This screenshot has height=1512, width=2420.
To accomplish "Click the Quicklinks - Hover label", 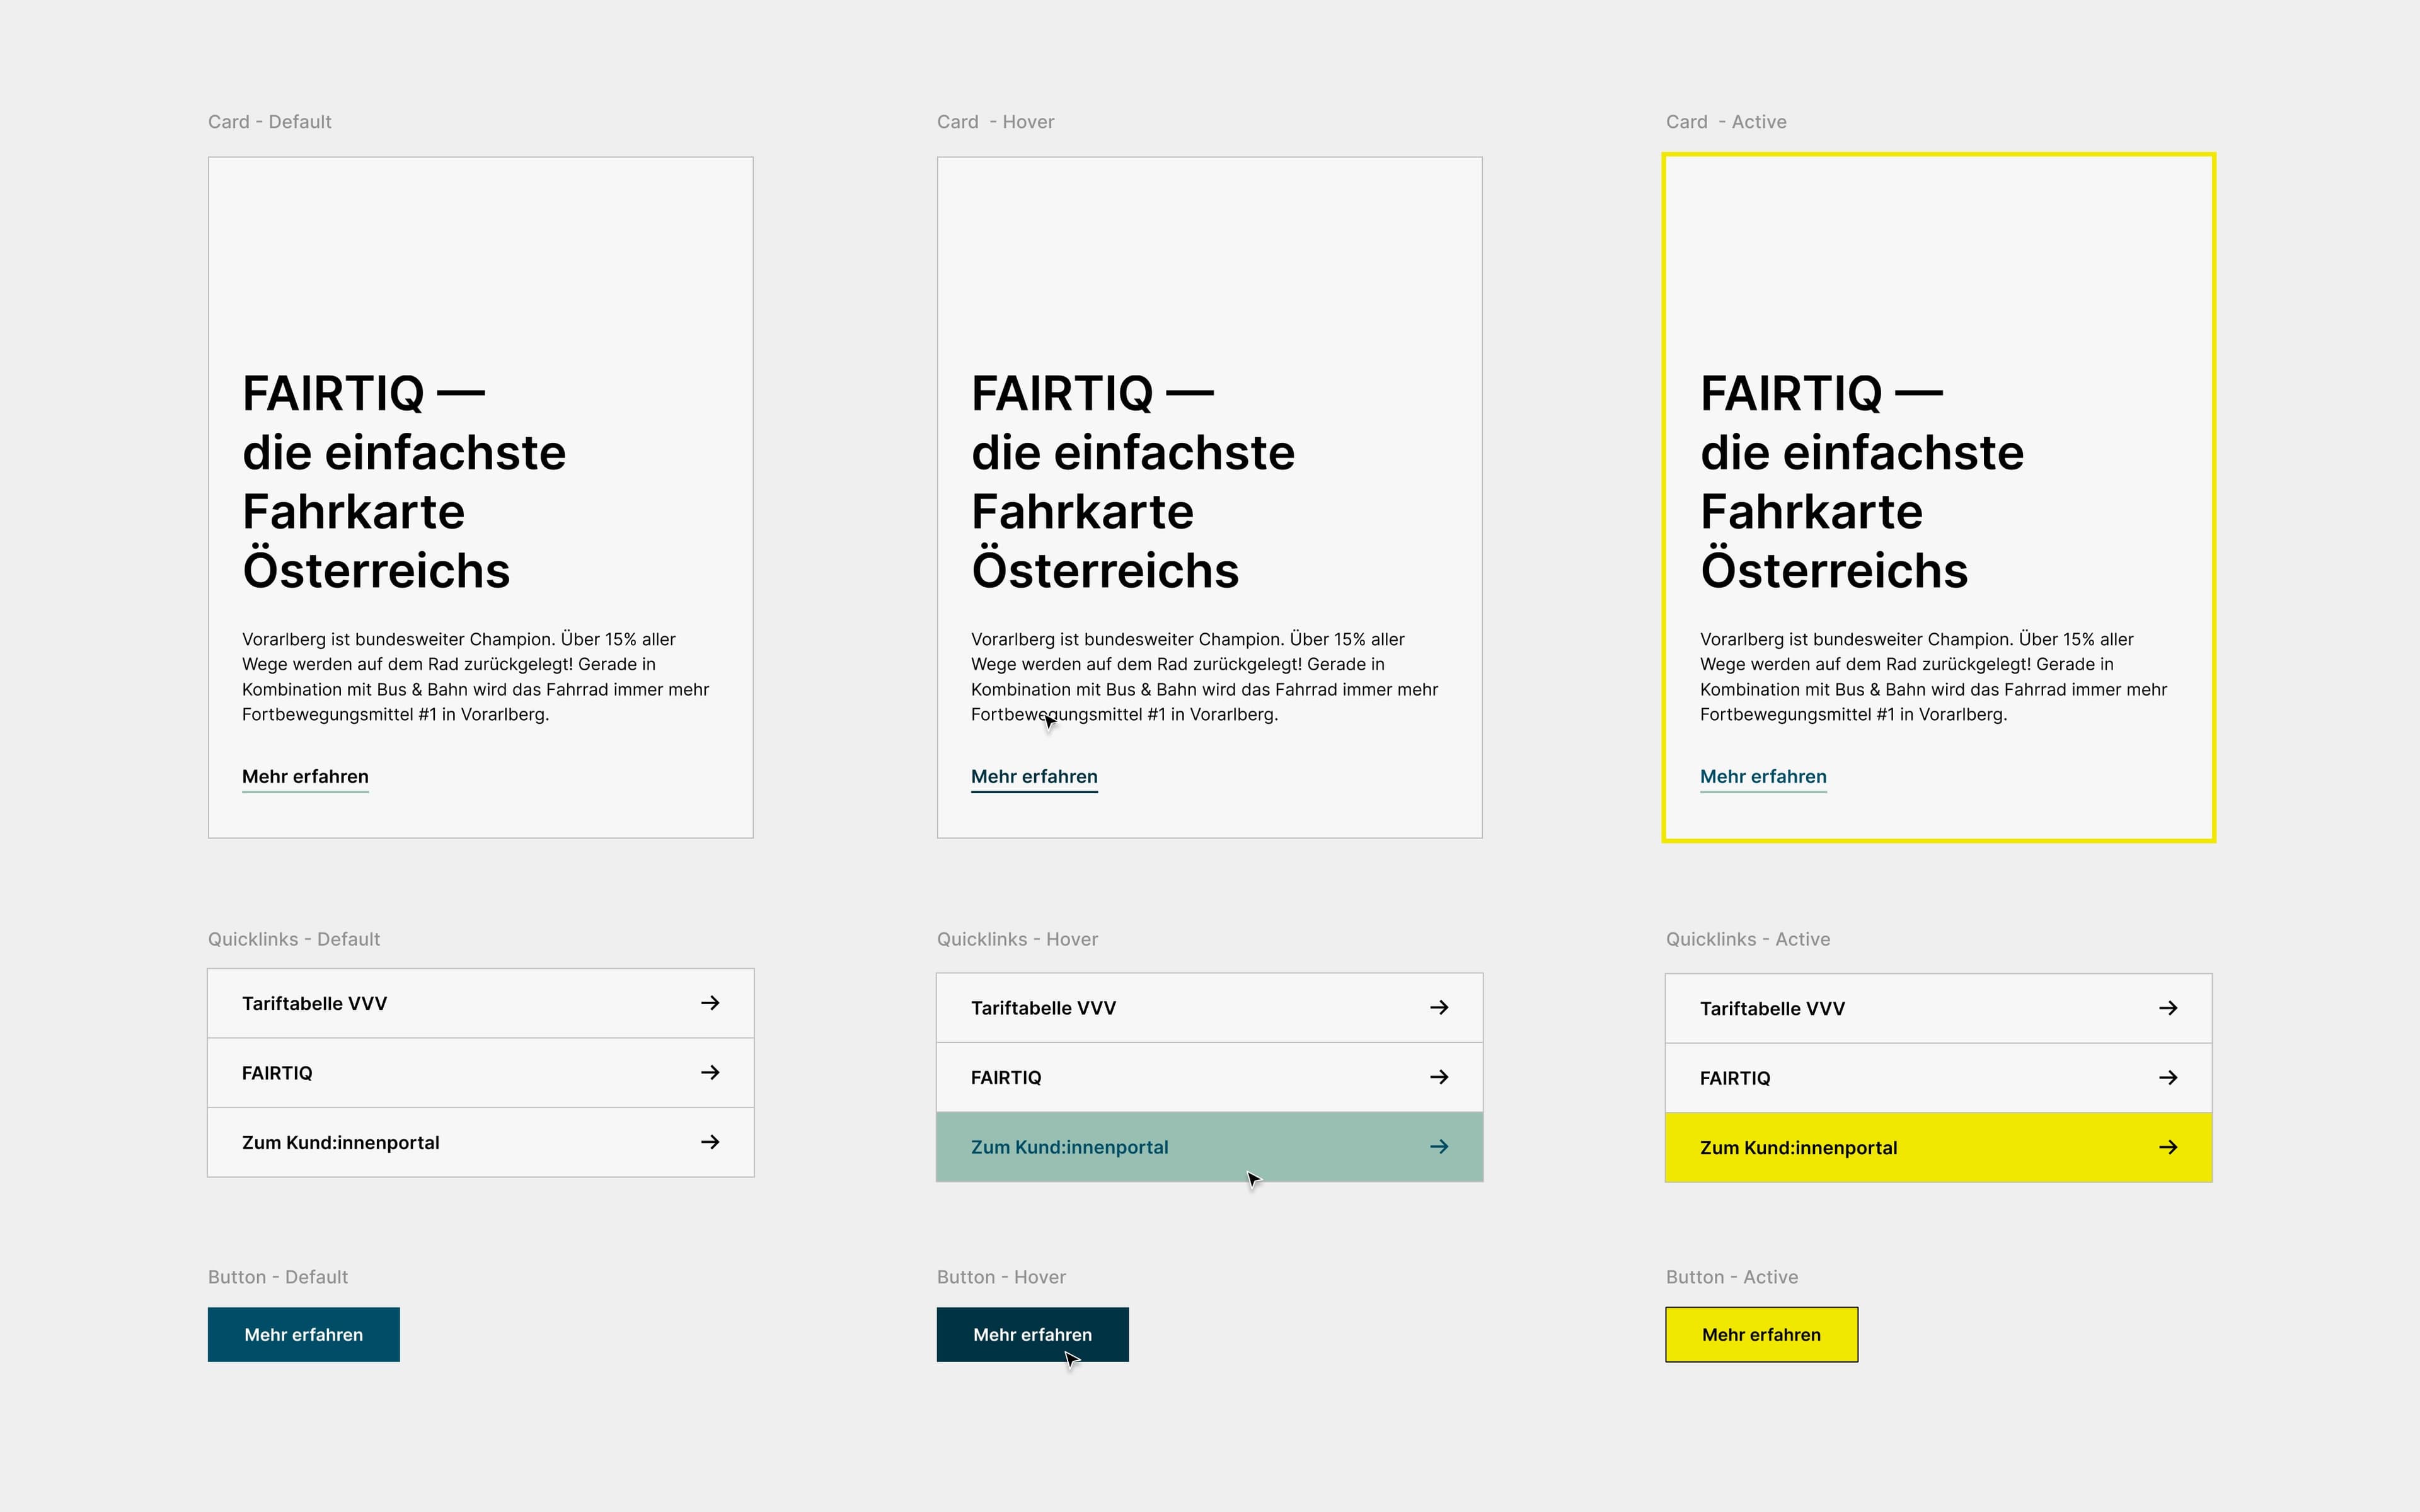I will coord(1017,939).
